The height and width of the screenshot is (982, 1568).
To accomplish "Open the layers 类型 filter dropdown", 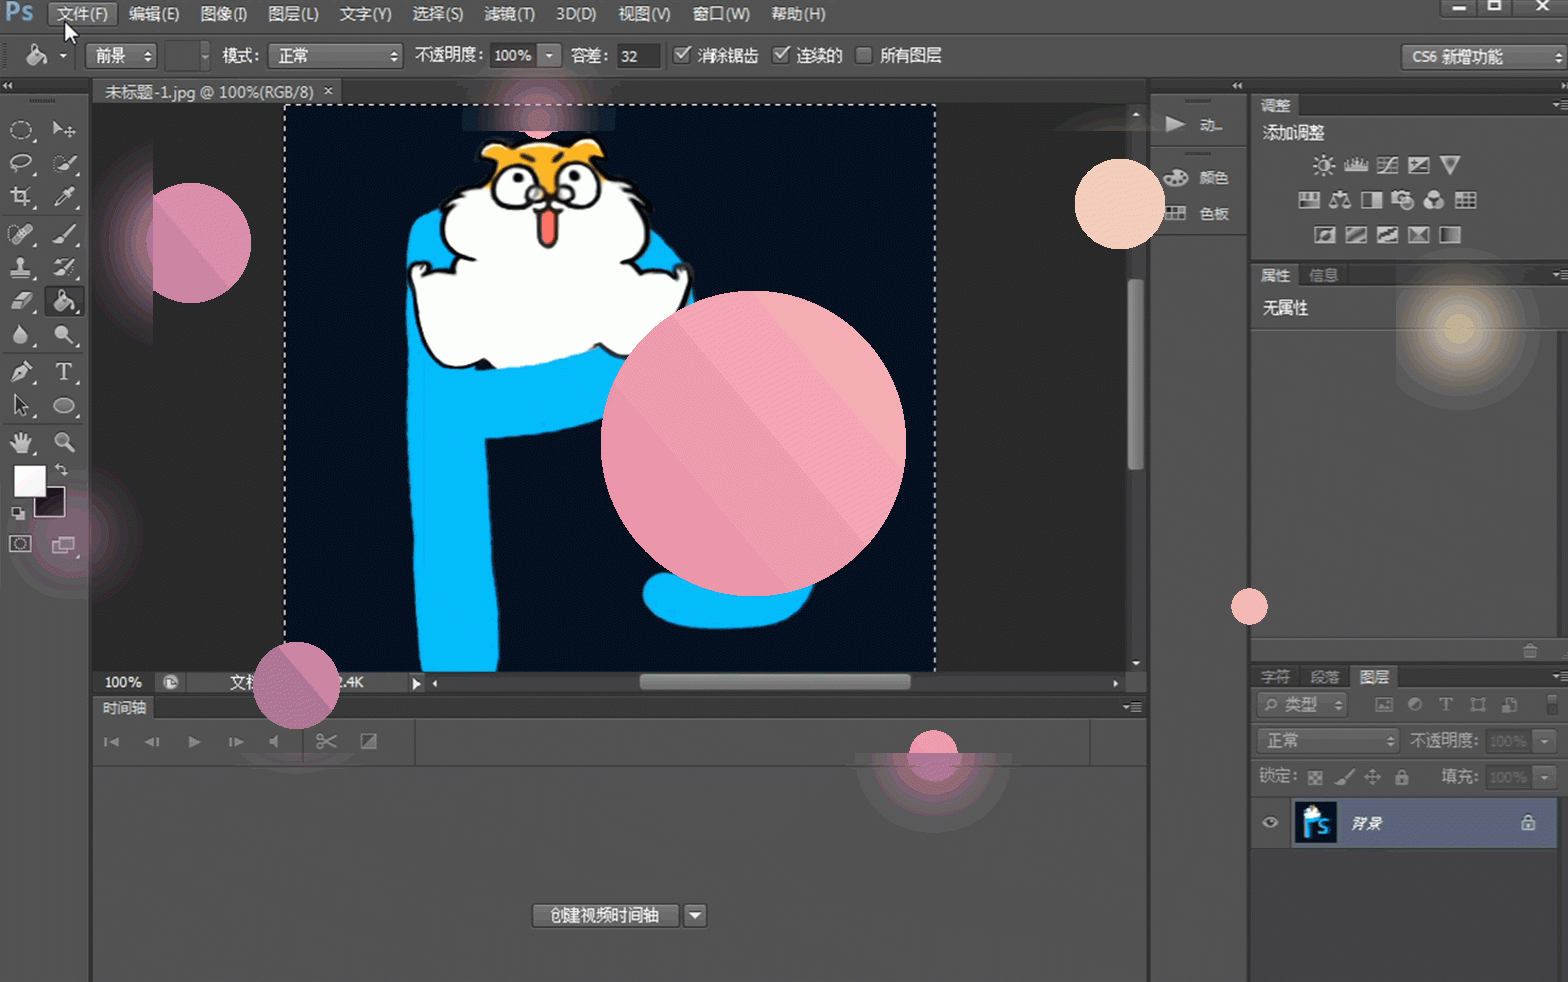I will pos(1302,705).
